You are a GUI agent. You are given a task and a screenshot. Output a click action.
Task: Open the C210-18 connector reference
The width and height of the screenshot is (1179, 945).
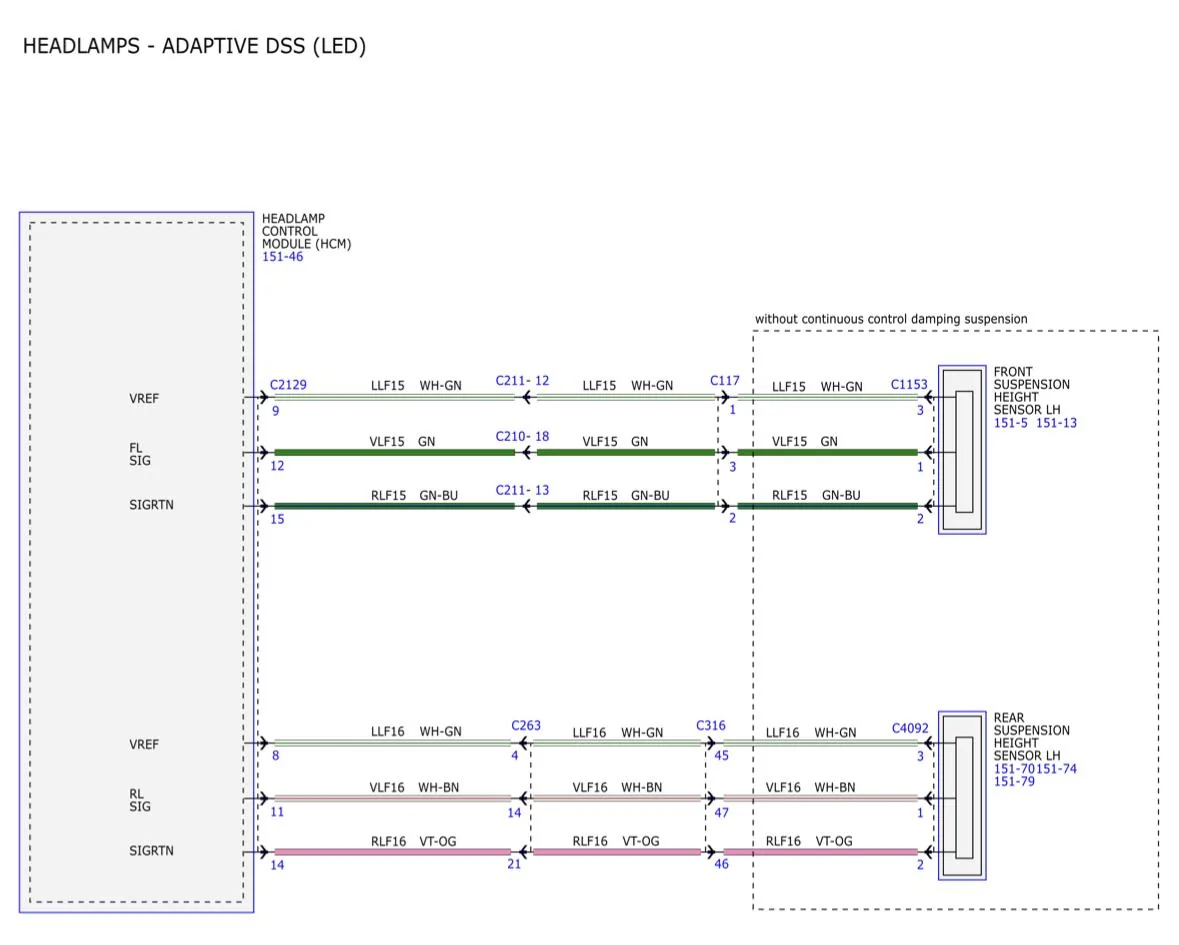click(522, 437)
